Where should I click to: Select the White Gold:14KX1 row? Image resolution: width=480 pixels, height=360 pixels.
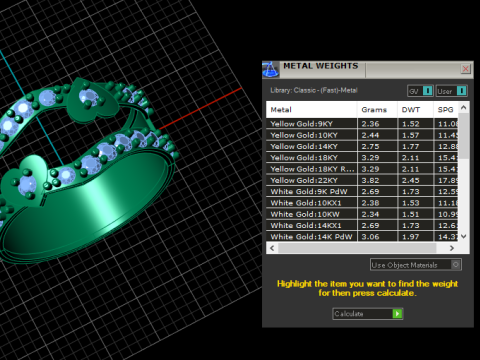(362, 226)
